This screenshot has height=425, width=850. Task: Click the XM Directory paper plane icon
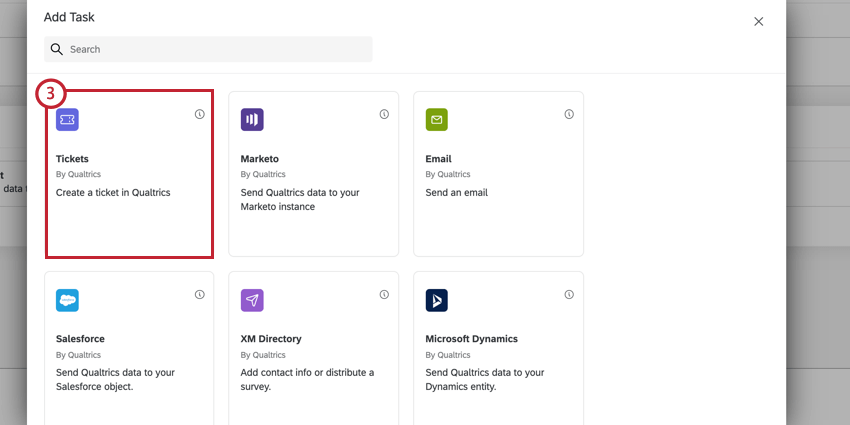(252, 300)
